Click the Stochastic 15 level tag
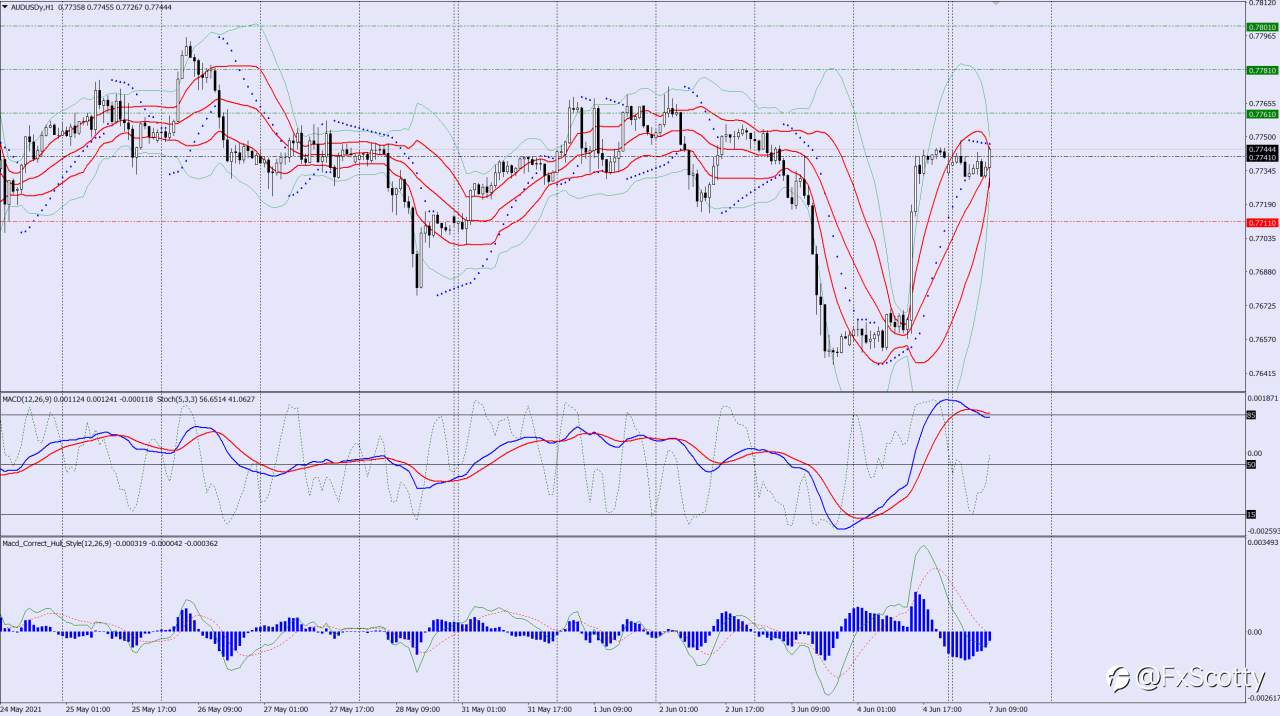This screenshot has height=716, width=1280. (x=1251, y=514)
